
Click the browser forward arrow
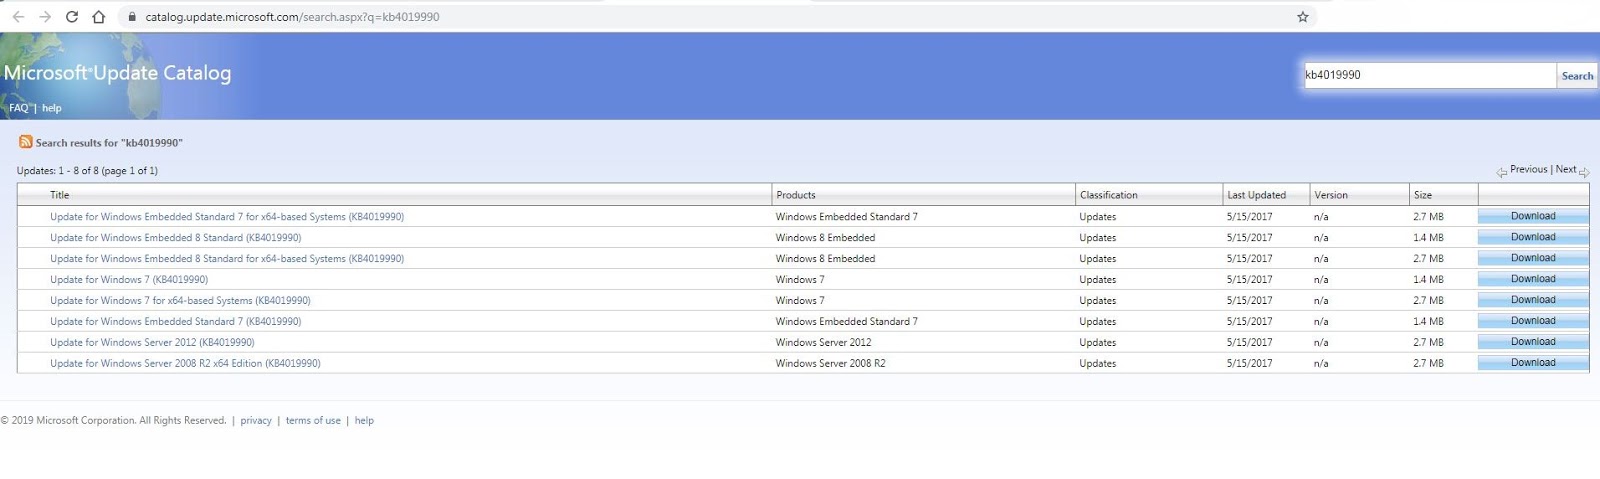(45, 17)
